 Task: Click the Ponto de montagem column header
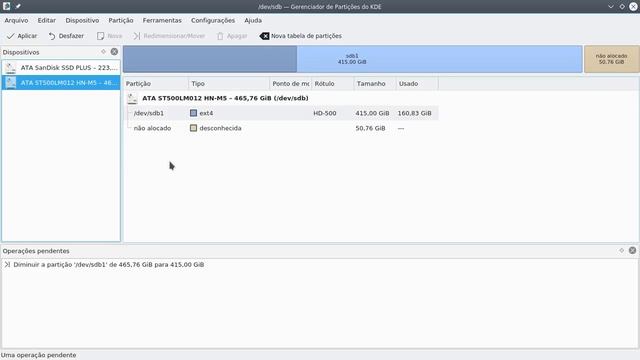[291, 84]
